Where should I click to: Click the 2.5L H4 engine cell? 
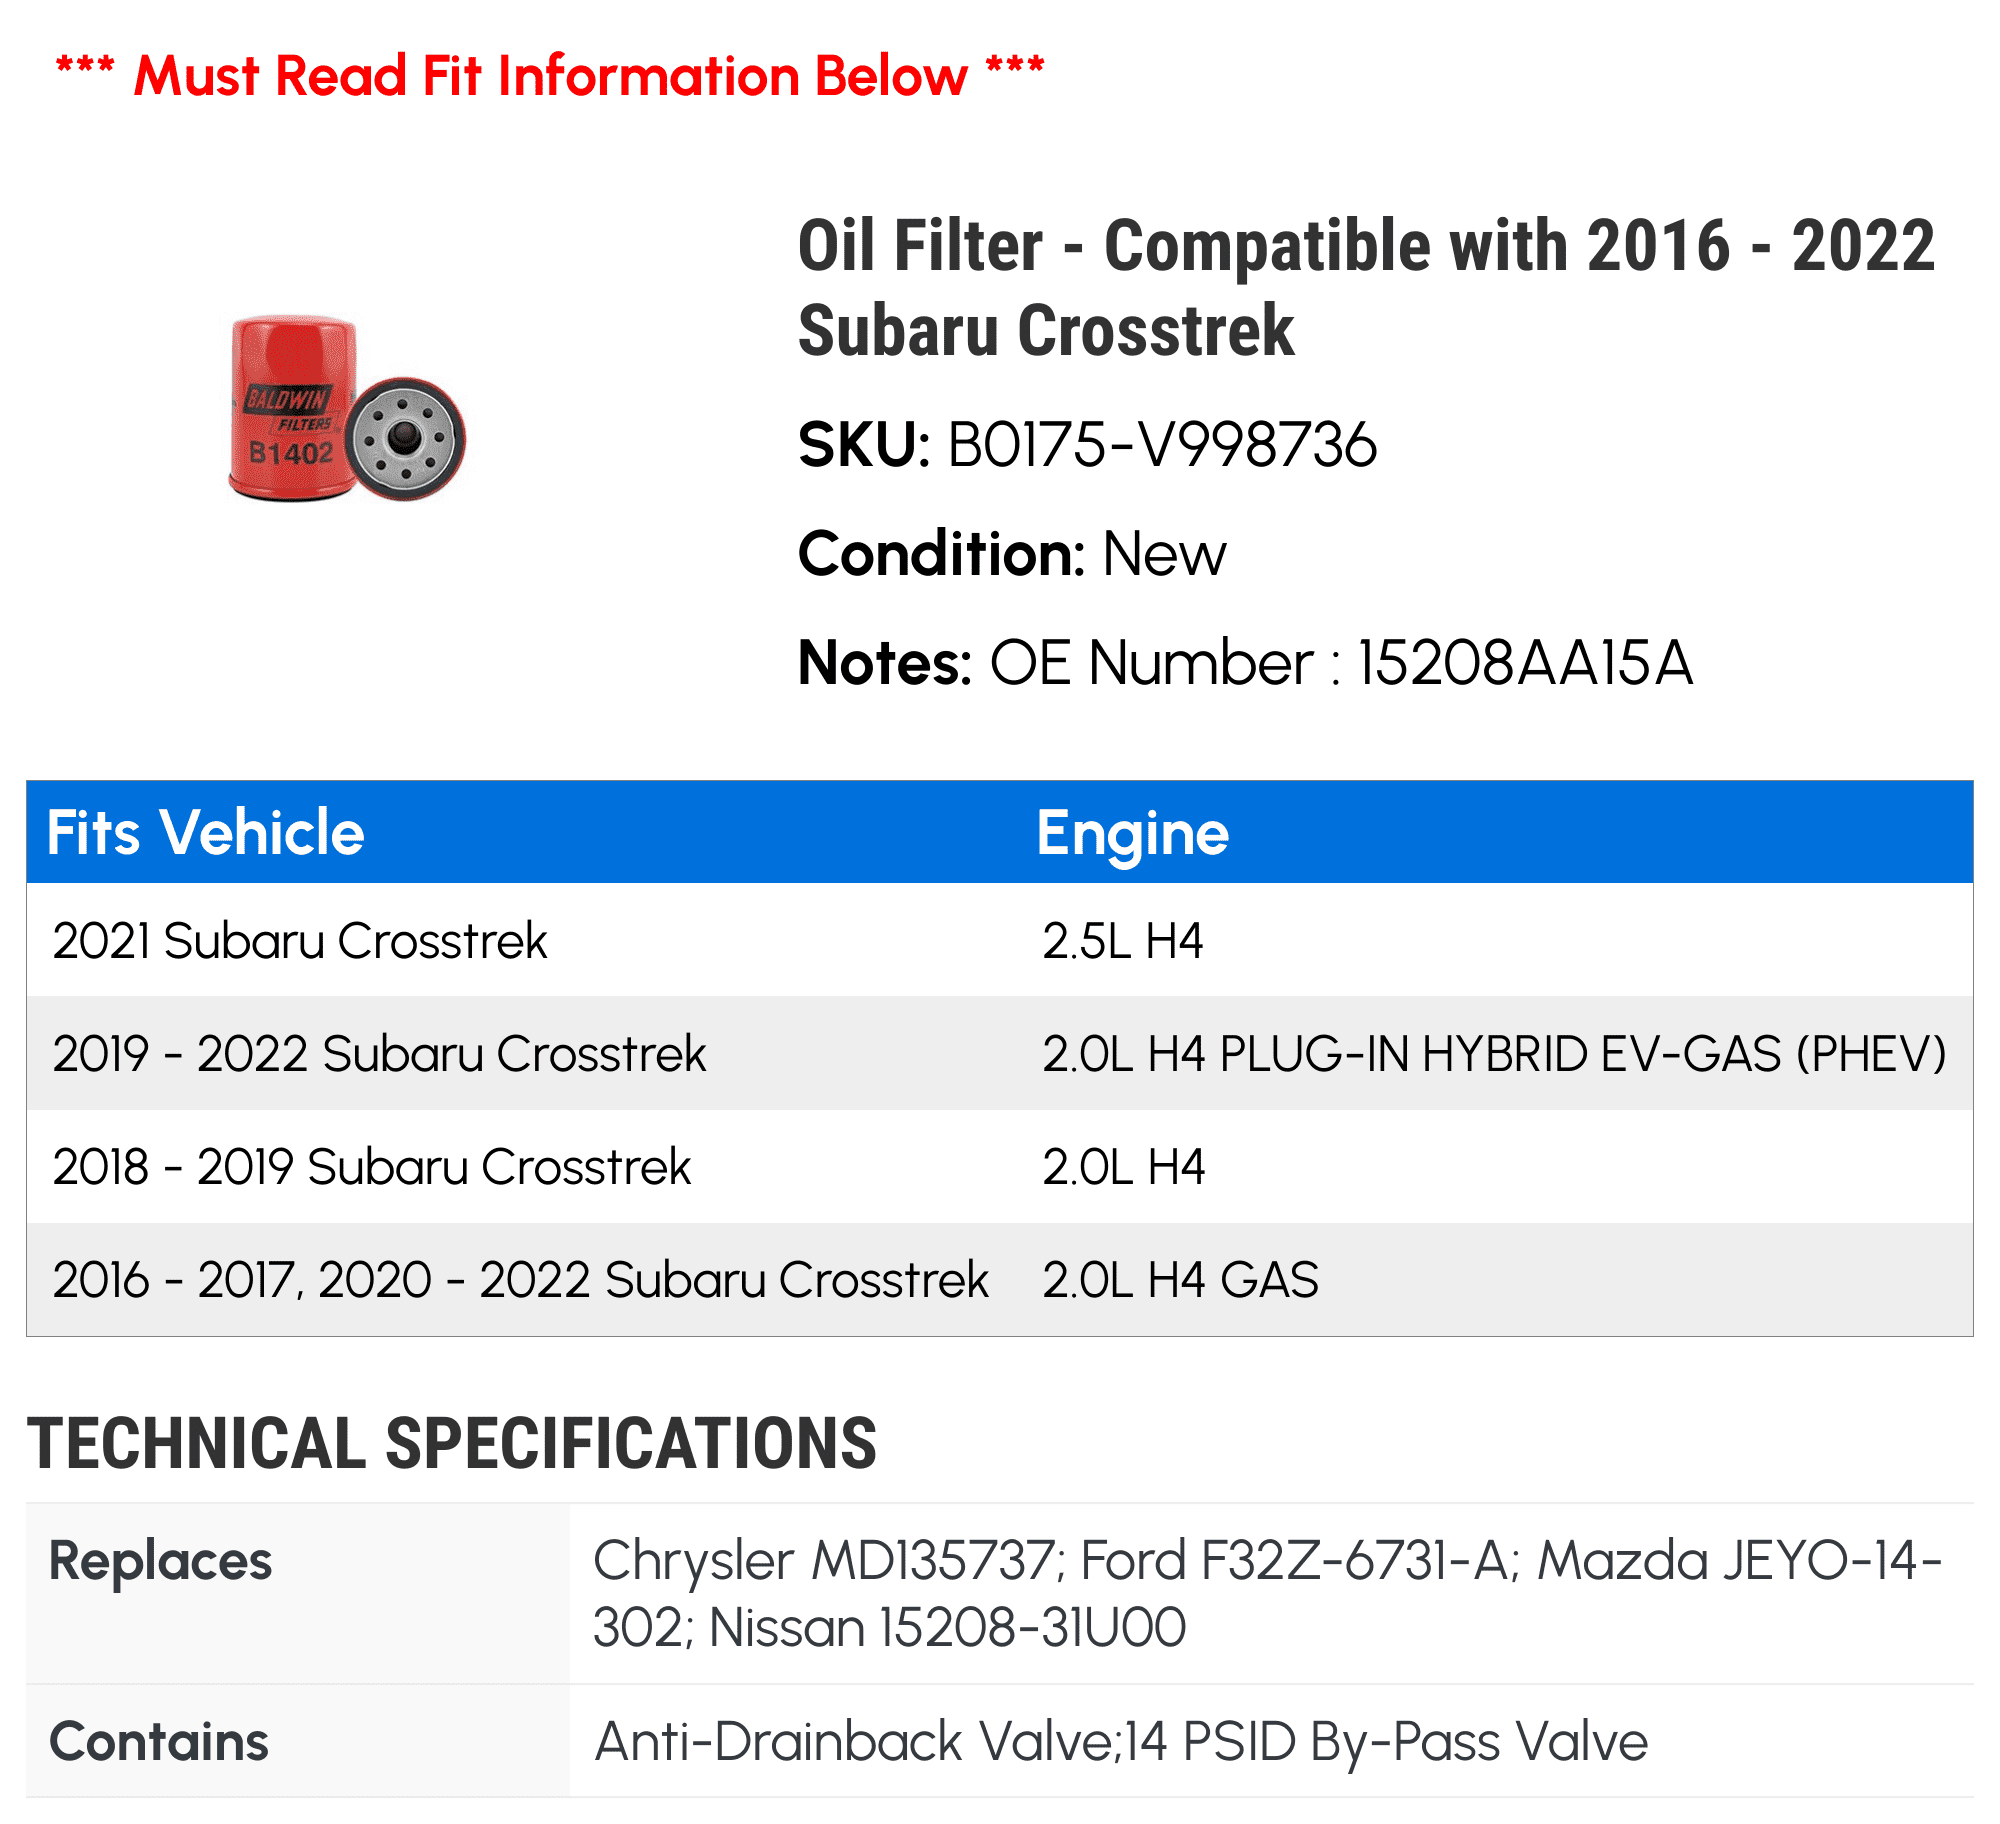click(1122, 941)
